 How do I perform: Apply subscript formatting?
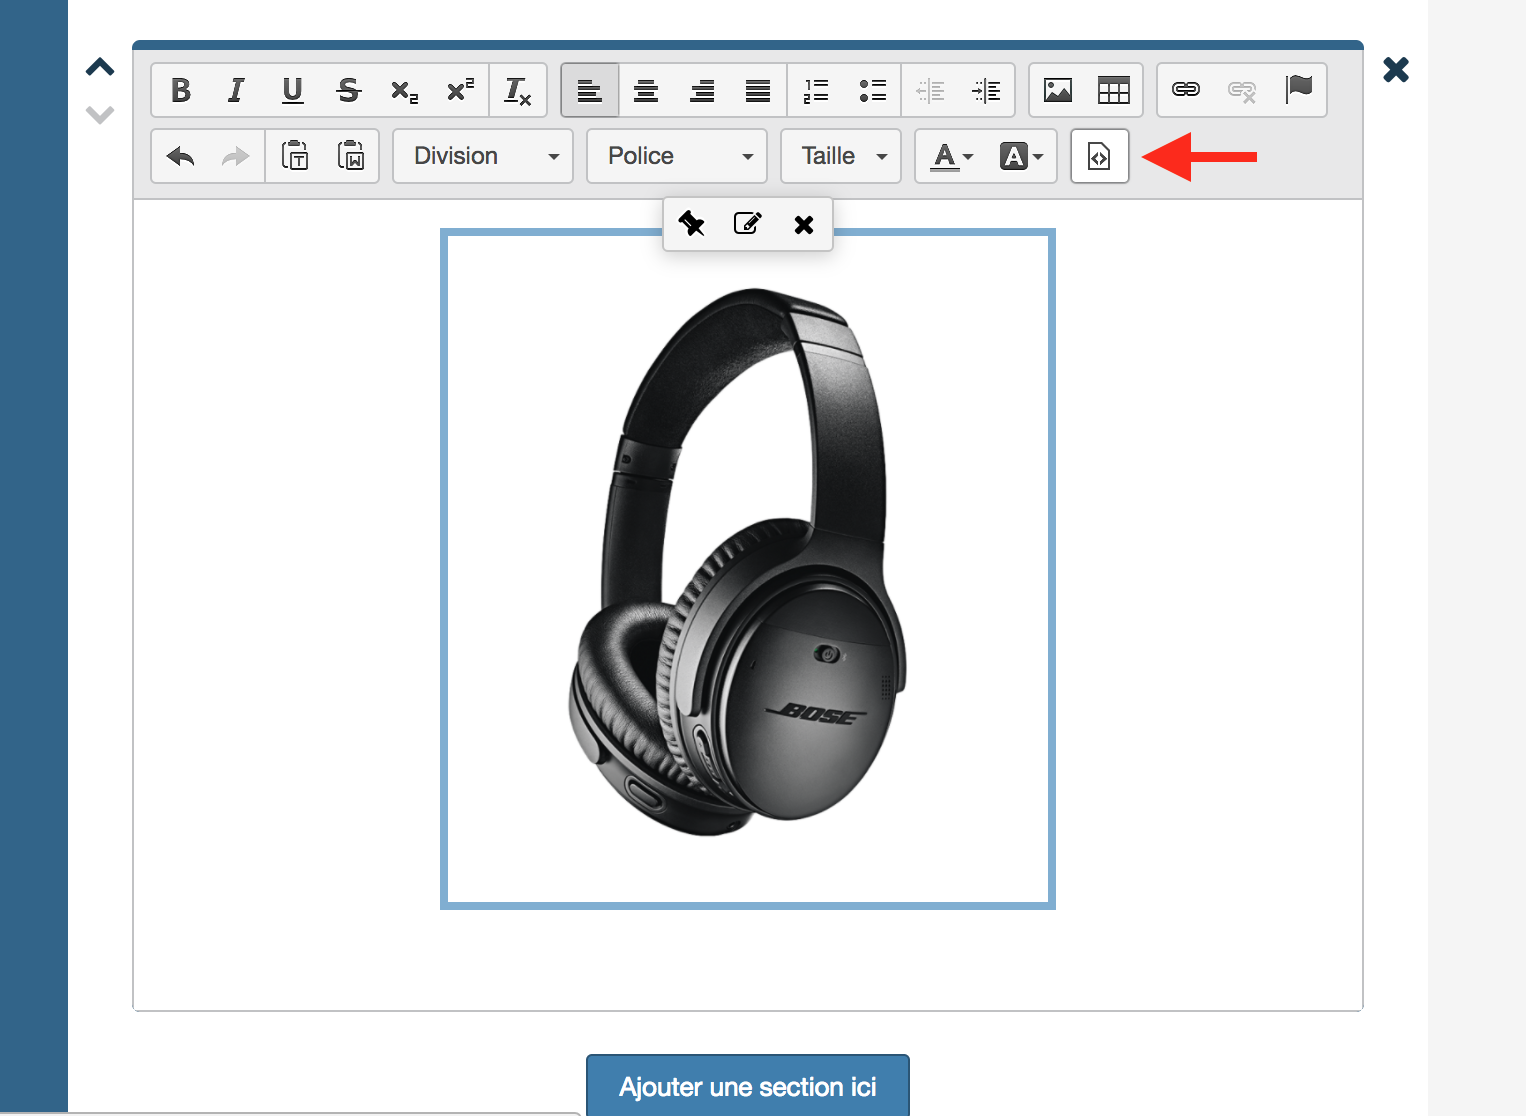[x=404, y=90]
